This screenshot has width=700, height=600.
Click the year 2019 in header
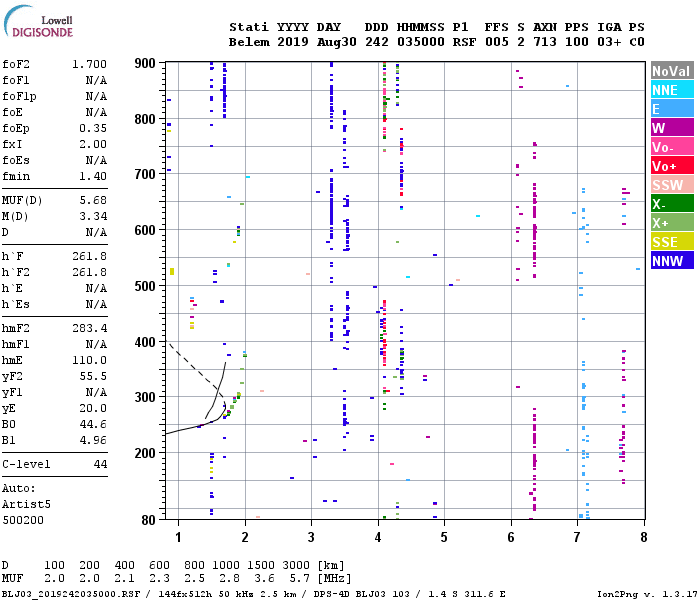click(293, 42)
